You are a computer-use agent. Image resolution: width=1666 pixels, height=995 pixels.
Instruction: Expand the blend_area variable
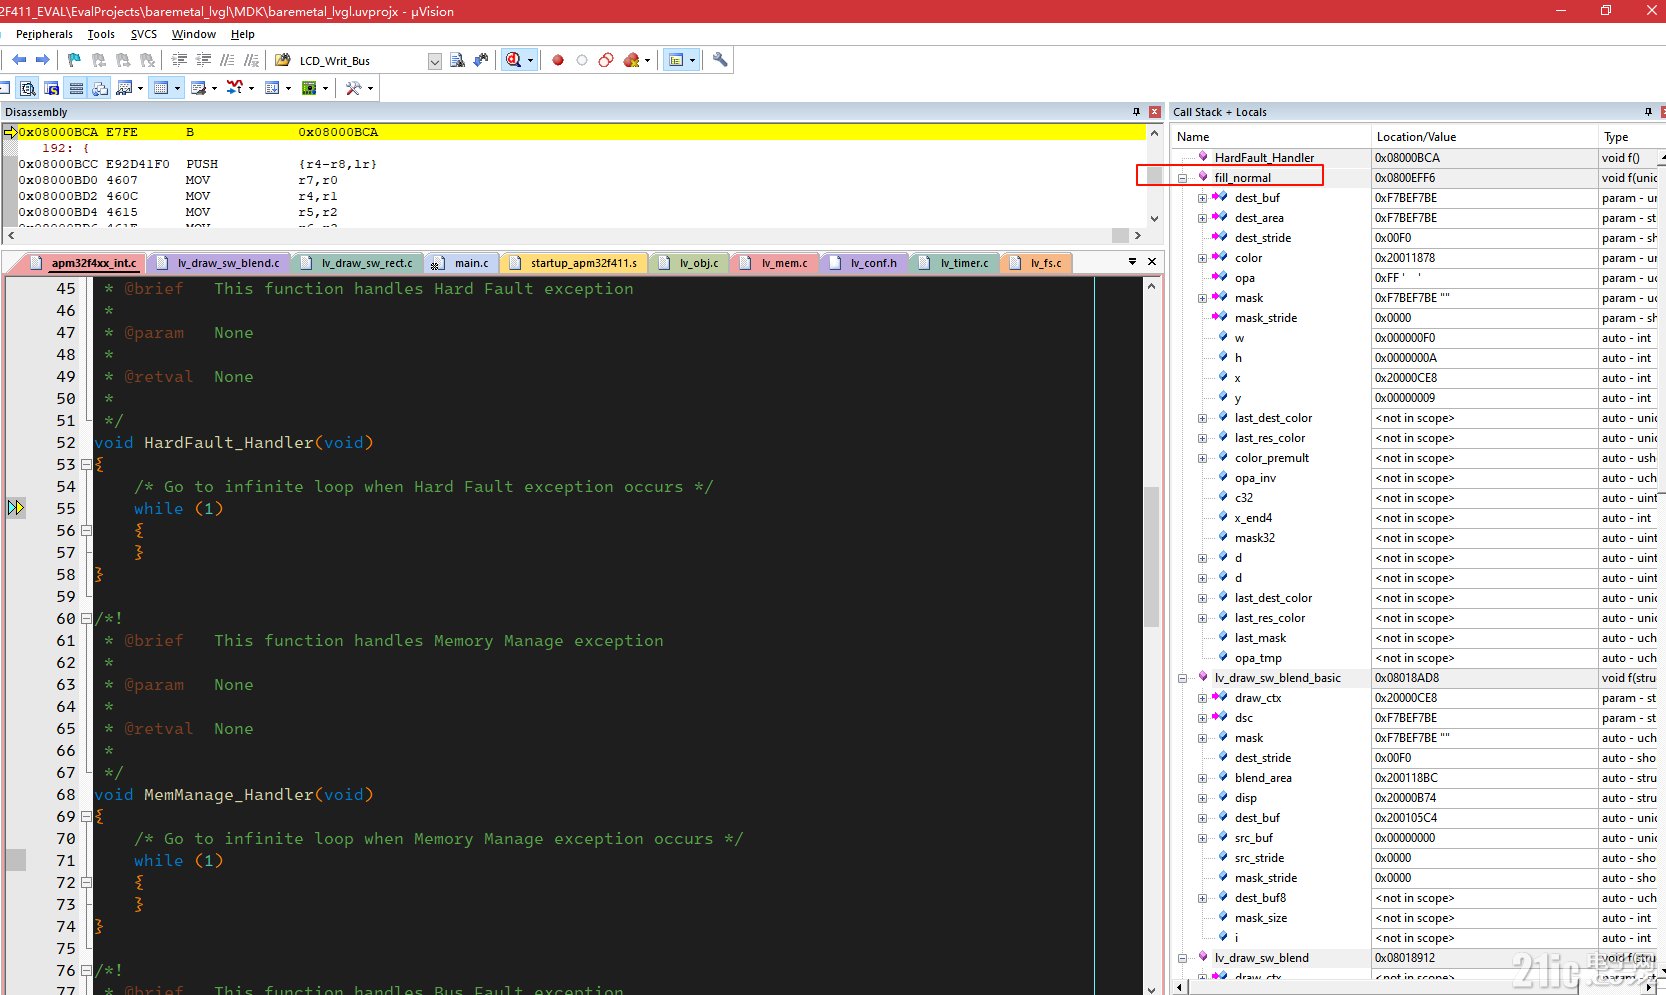point(1202,778)
